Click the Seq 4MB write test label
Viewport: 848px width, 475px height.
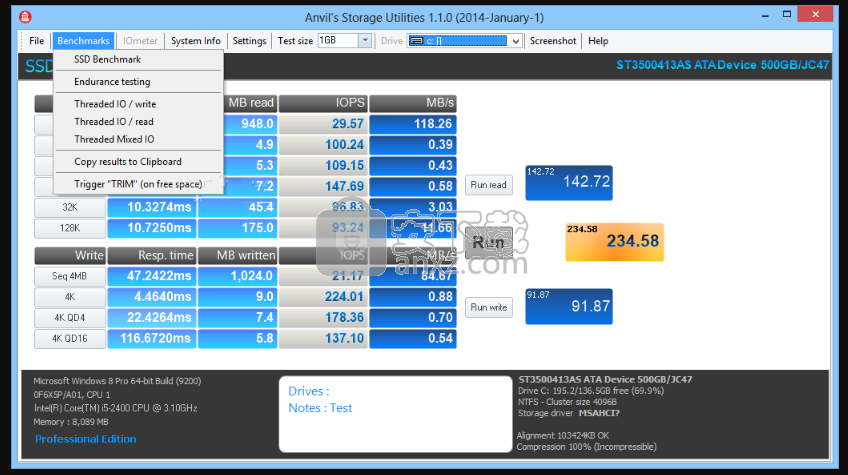70,276
